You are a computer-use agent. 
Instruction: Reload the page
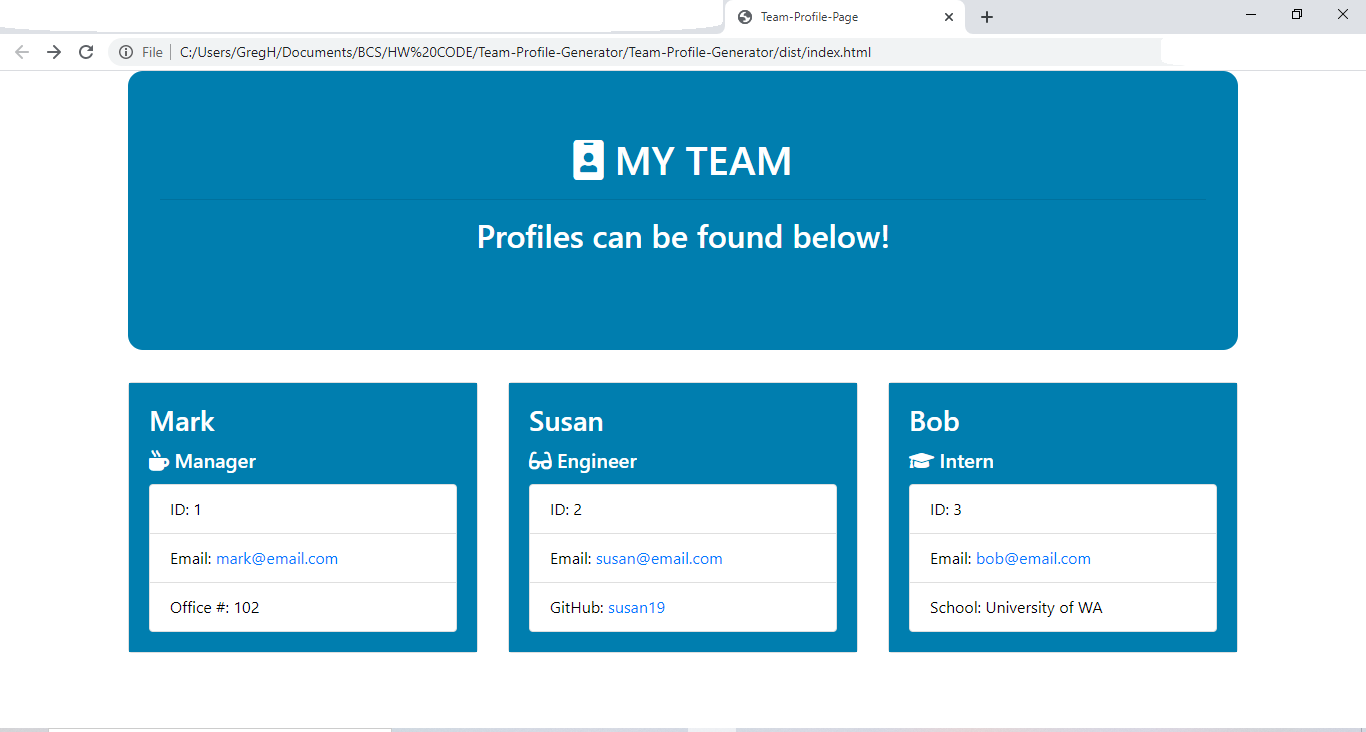click(x=85, y=52)
